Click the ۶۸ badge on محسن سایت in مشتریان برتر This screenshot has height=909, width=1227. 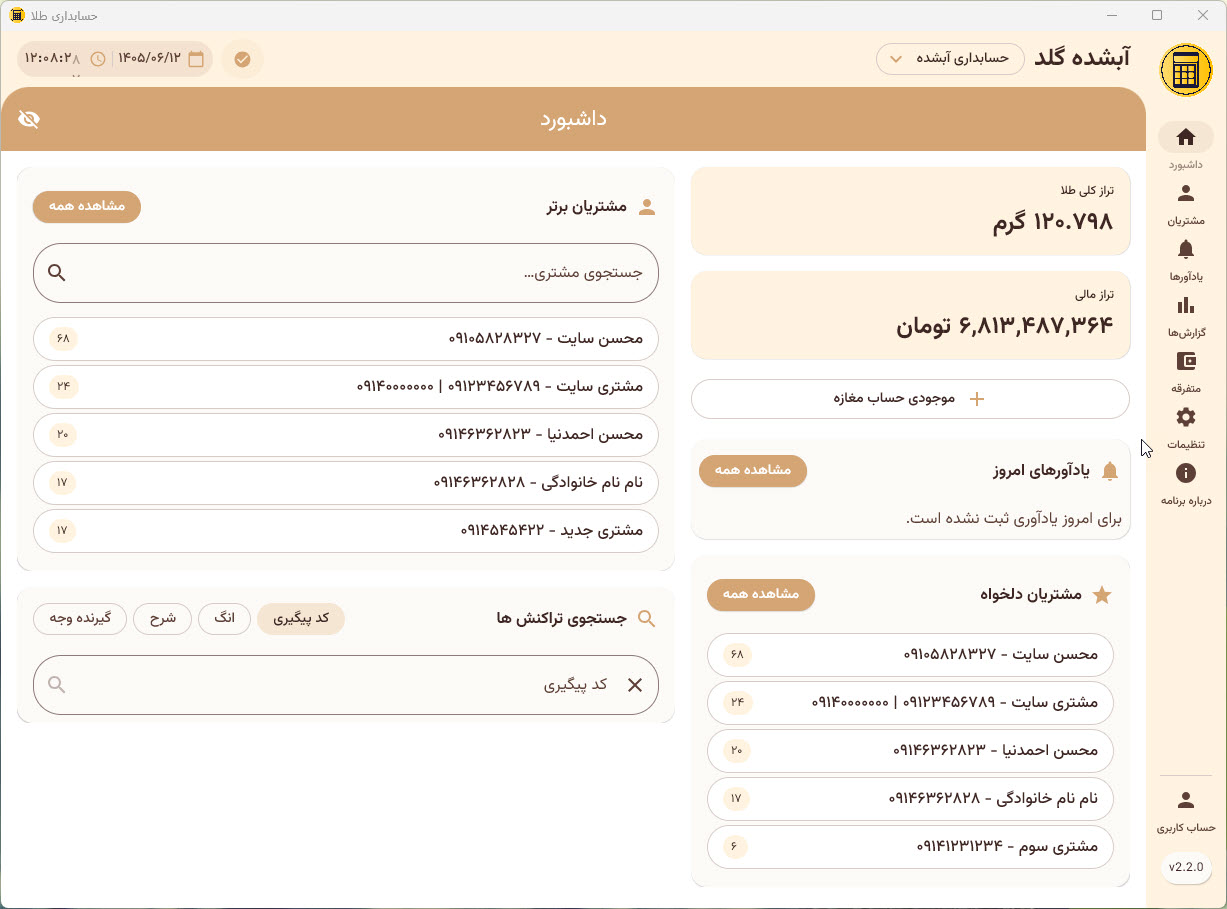click(63, 339)
